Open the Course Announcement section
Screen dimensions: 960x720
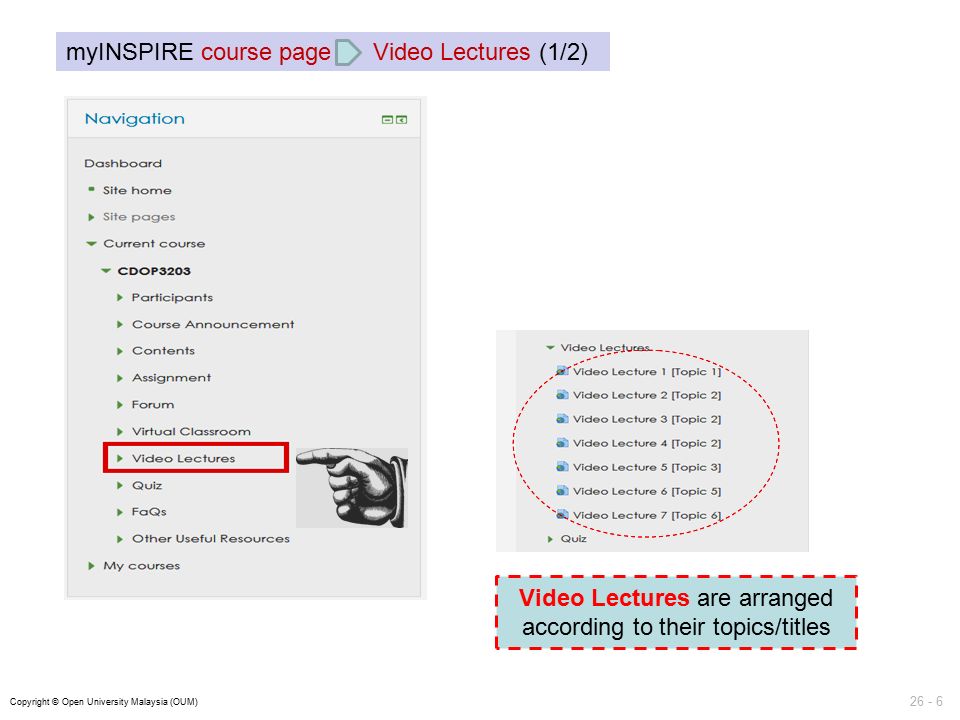[213, 324]
